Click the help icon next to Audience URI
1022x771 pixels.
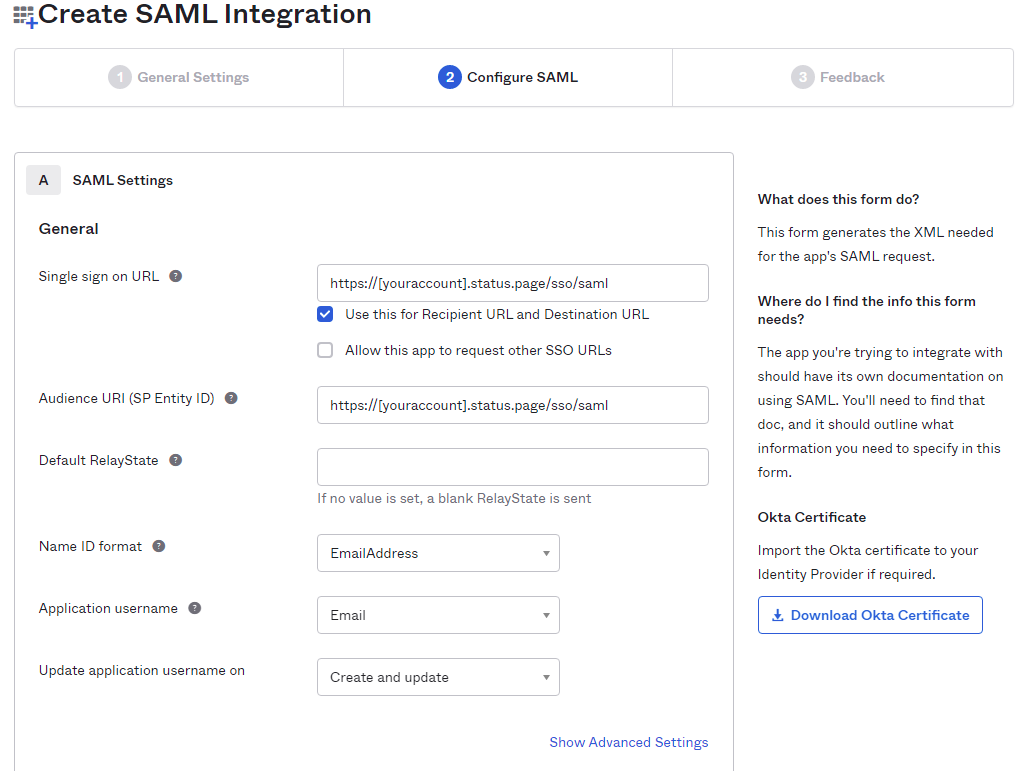tap(231, 398)
